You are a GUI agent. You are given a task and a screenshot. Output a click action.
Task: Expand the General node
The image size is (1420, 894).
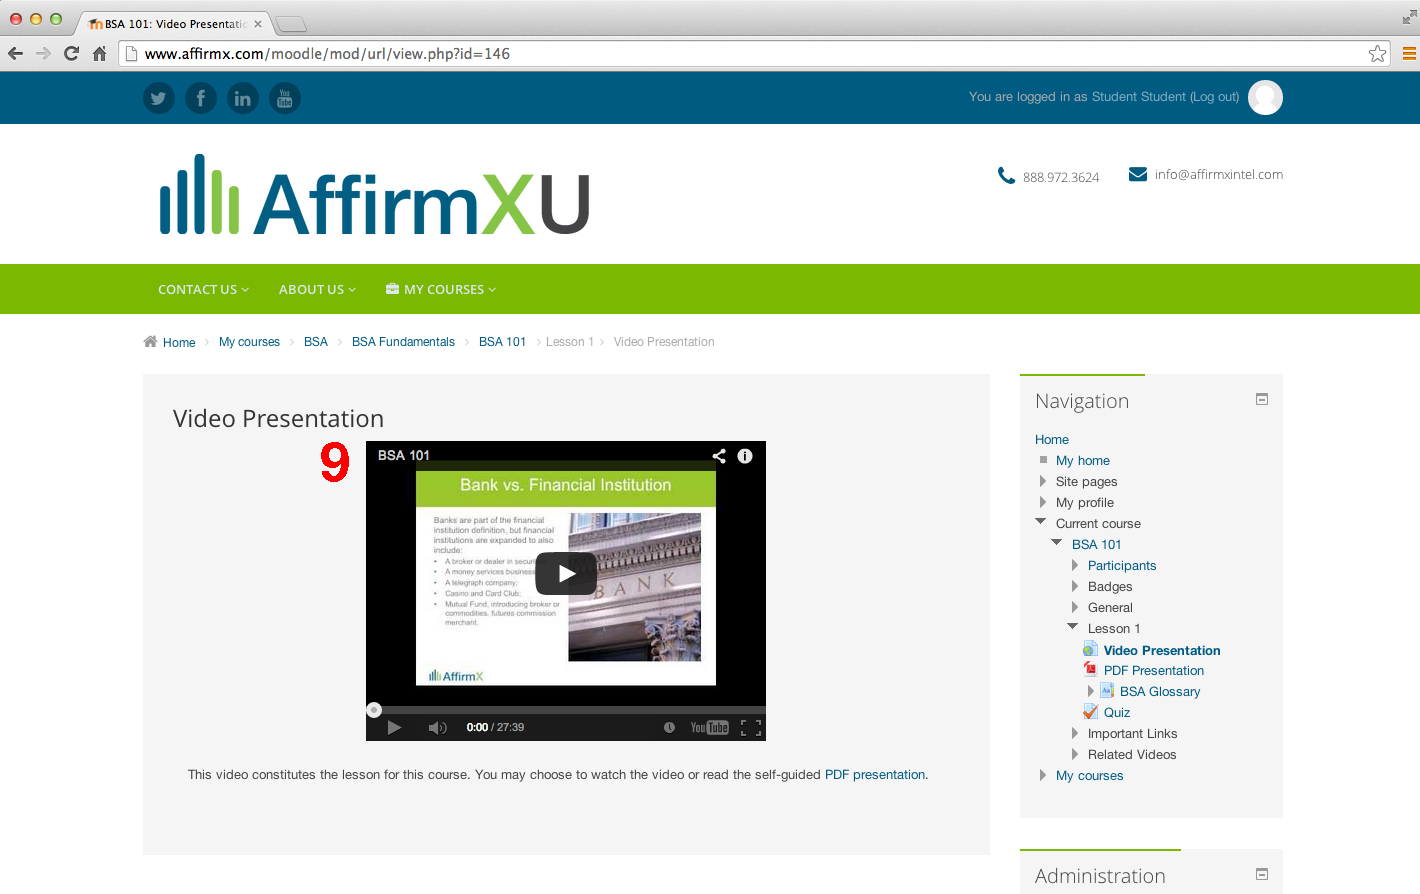point(1075,607)
